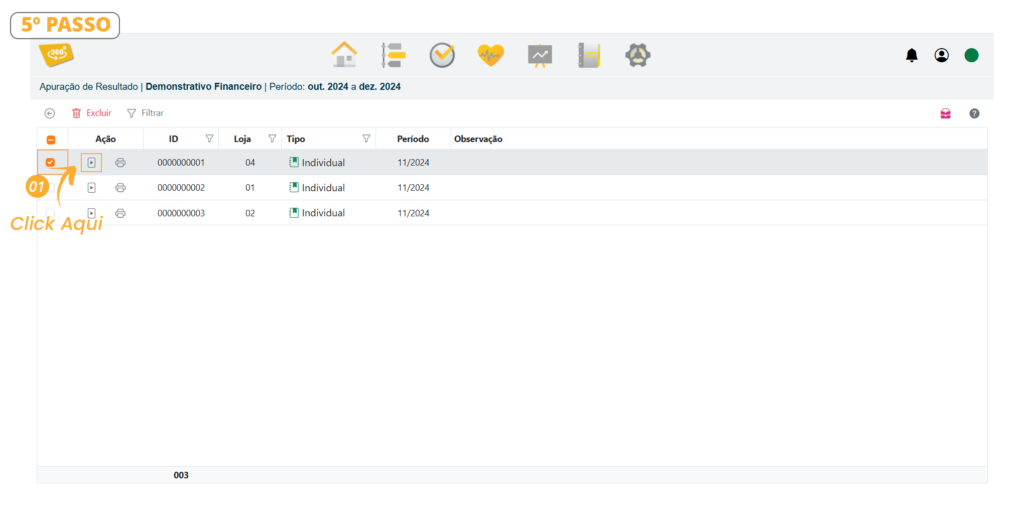Click Individual text in row 0000000001
The image size is (1024, 523).
323,163
